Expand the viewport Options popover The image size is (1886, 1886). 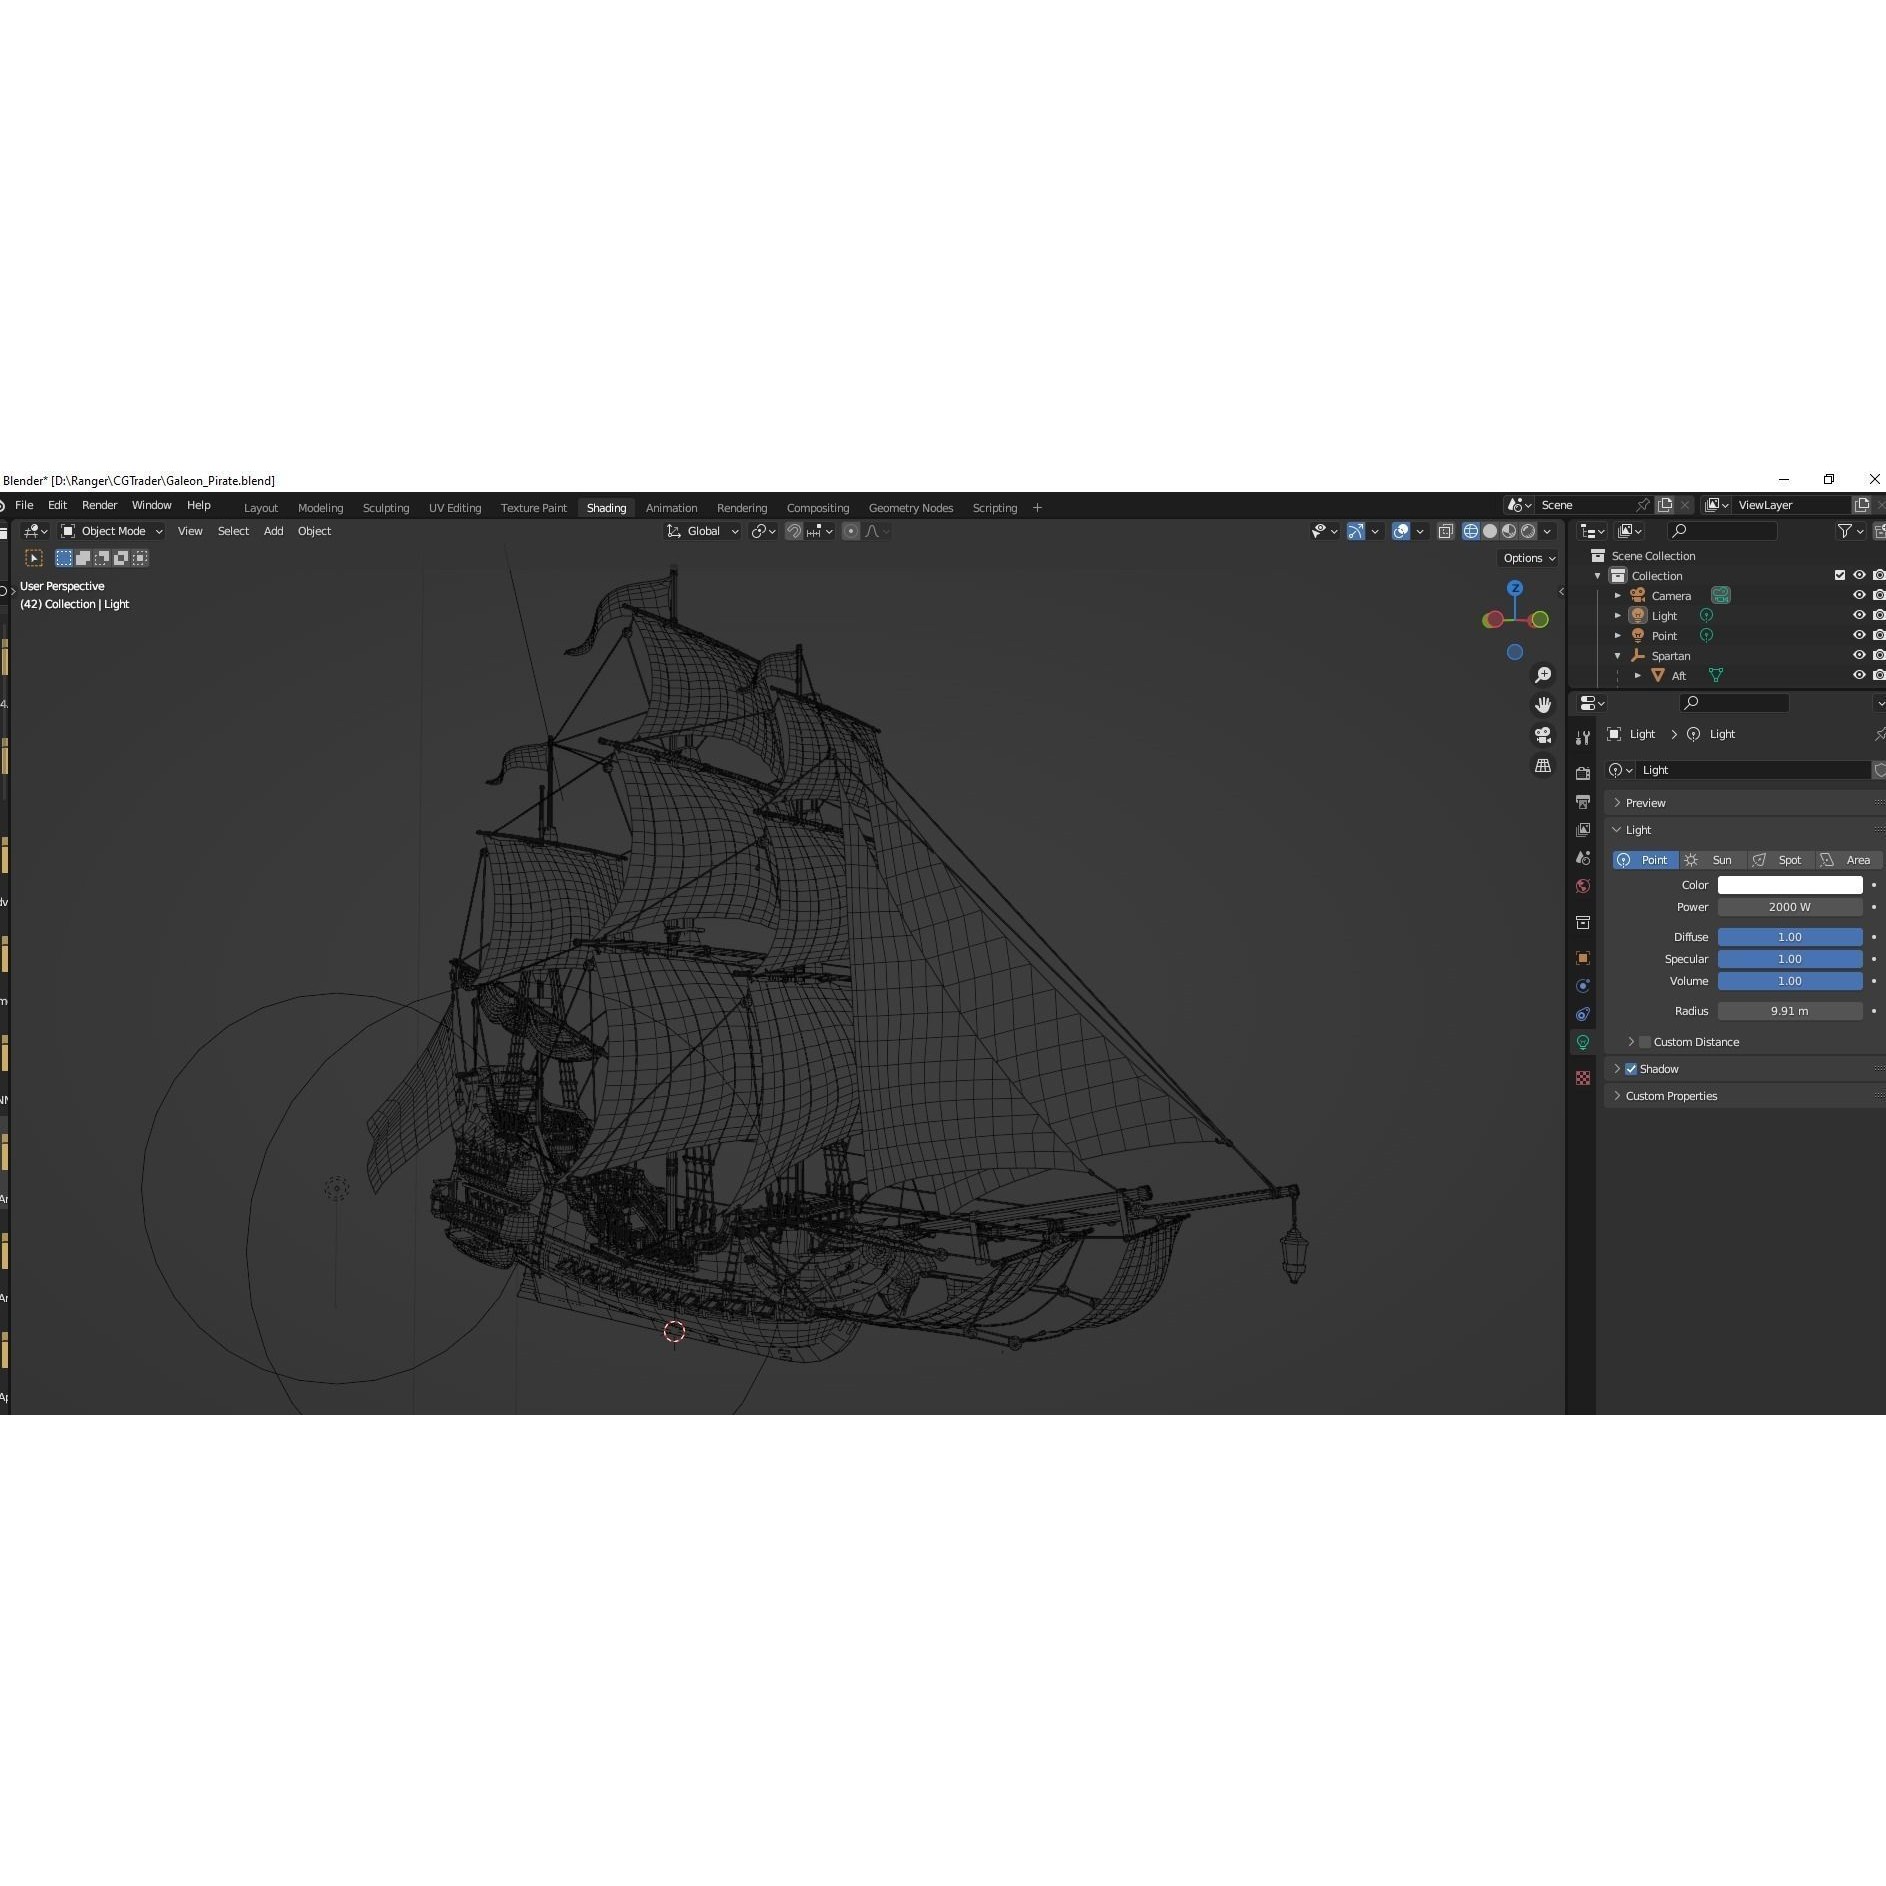tap(1528, 558)
